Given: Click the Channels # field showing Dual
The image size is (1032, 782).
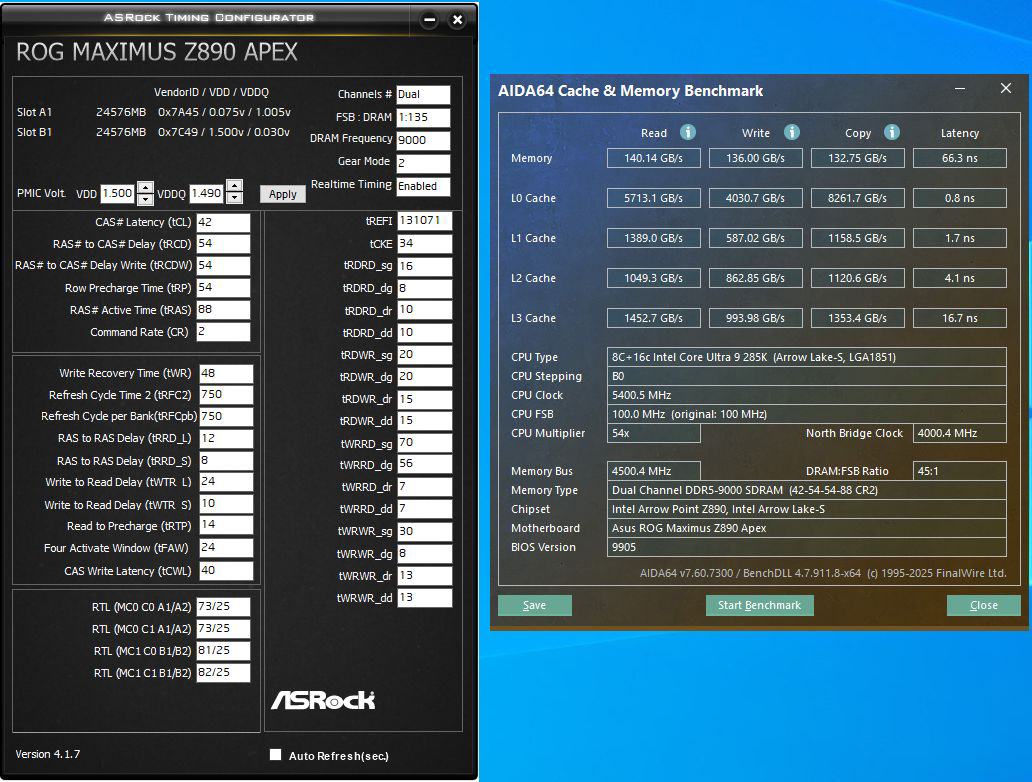Looking at the screenshot, I should pyautogui.click(x=423, y=94).
